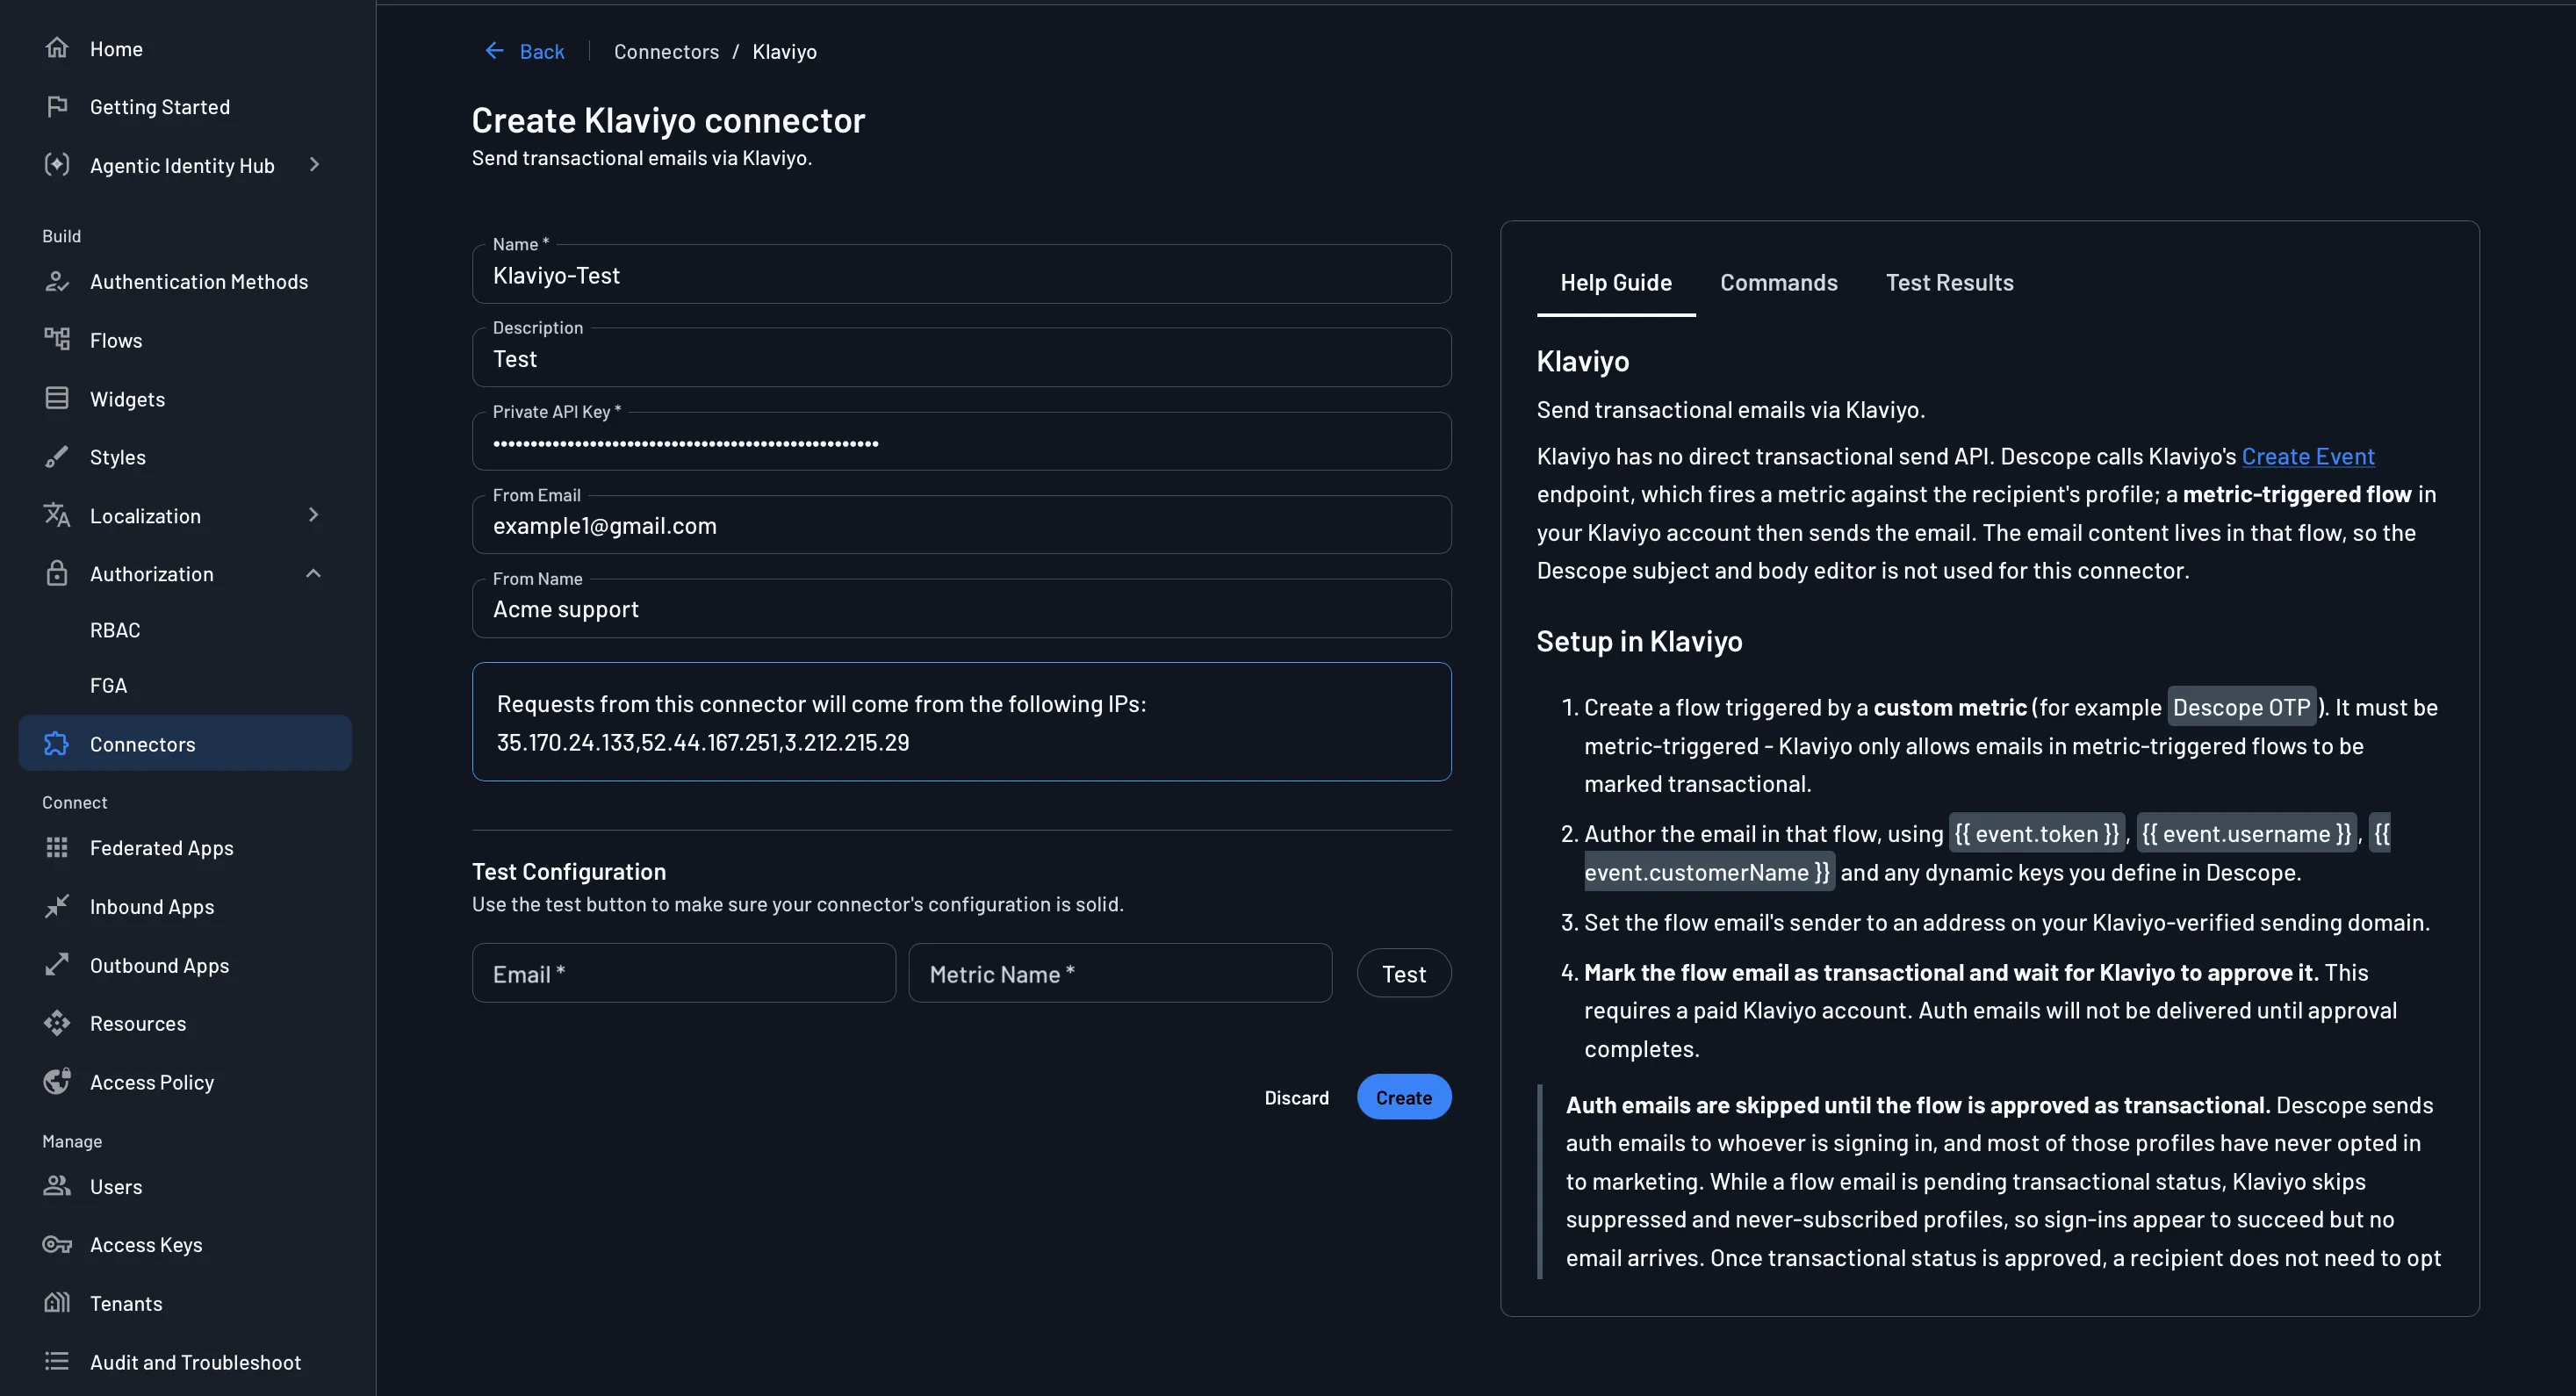This screenshot has width=2576, height=1396.
Task: Click the Create button
Action: tap(1404, 1097)
